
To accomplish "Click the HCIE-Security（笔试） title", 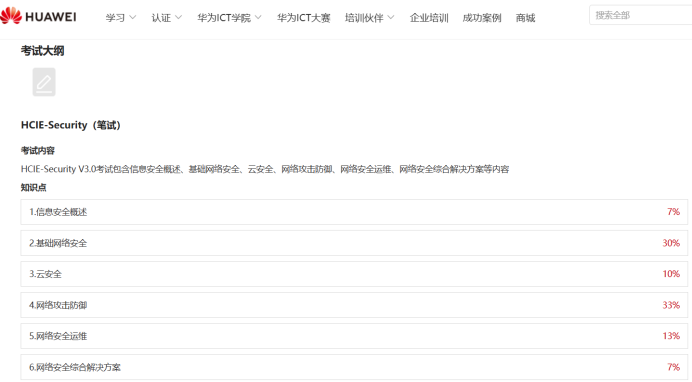I will pyautogui.click(x=71, y=125).
